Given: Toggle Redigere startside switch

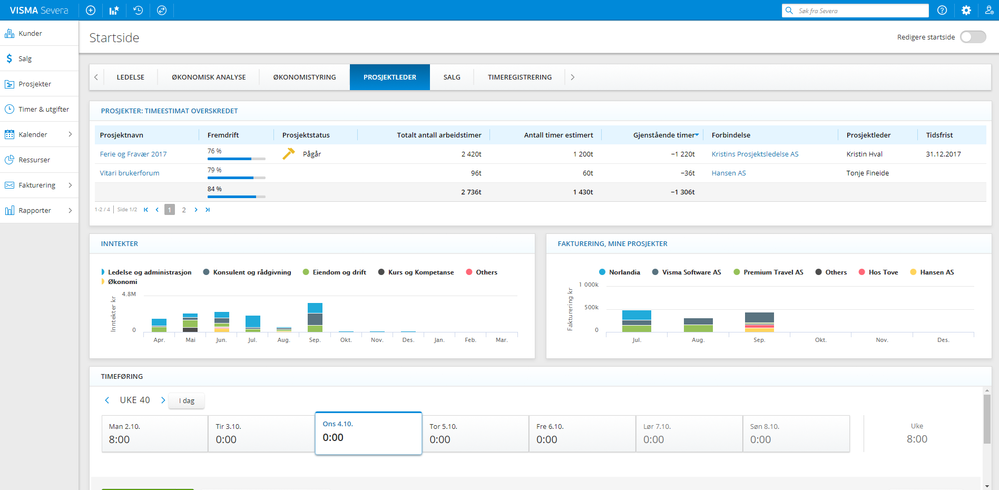Looking at the screenshot, I should tap(973, 37).
